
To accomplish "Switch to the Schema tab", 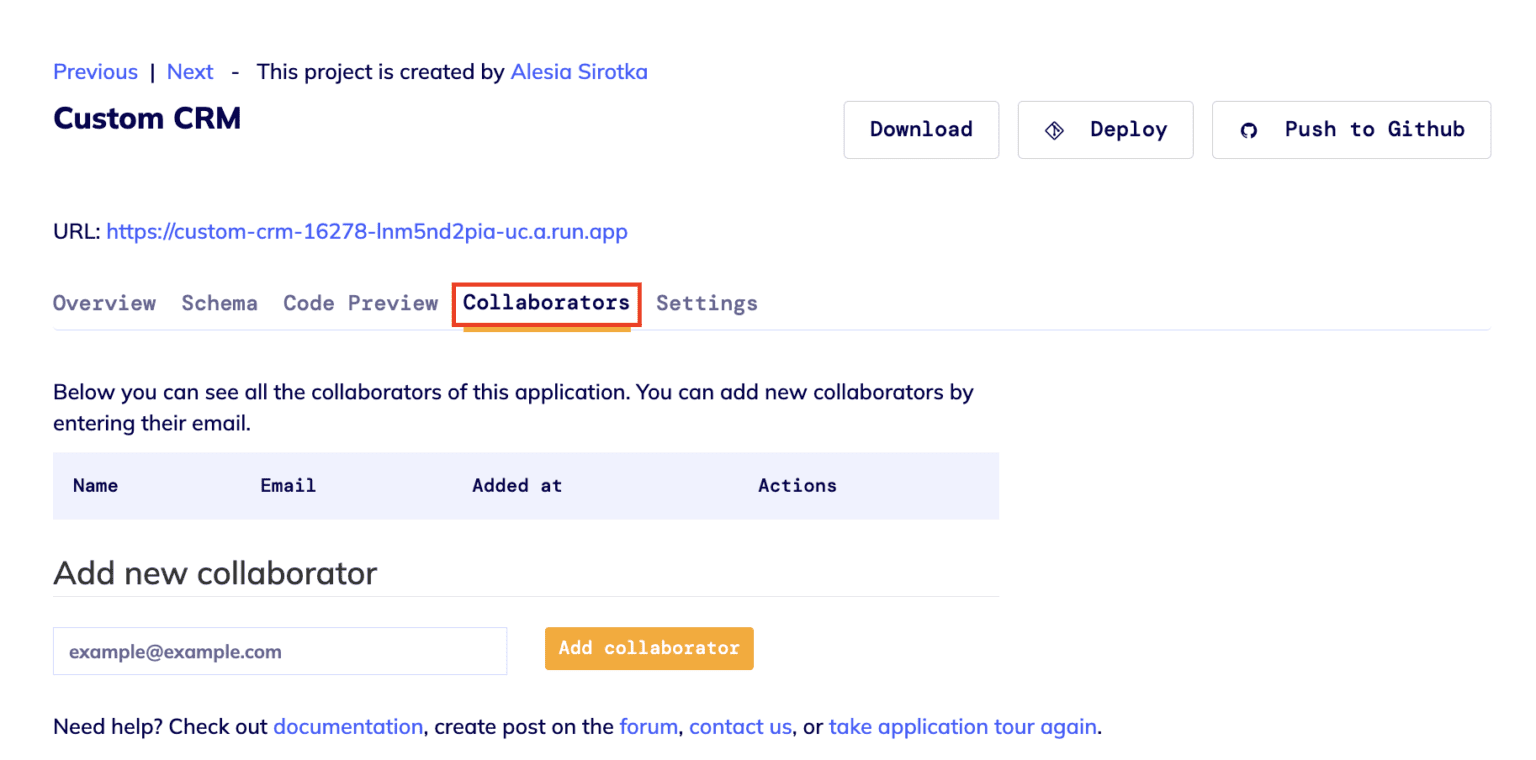I will tap(219, 303).
